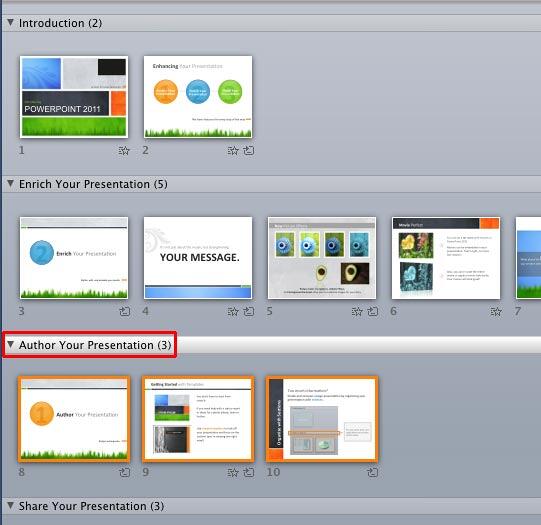
Task: Collapse the Share Your Presentation section triangle
Action: [11, 506]
